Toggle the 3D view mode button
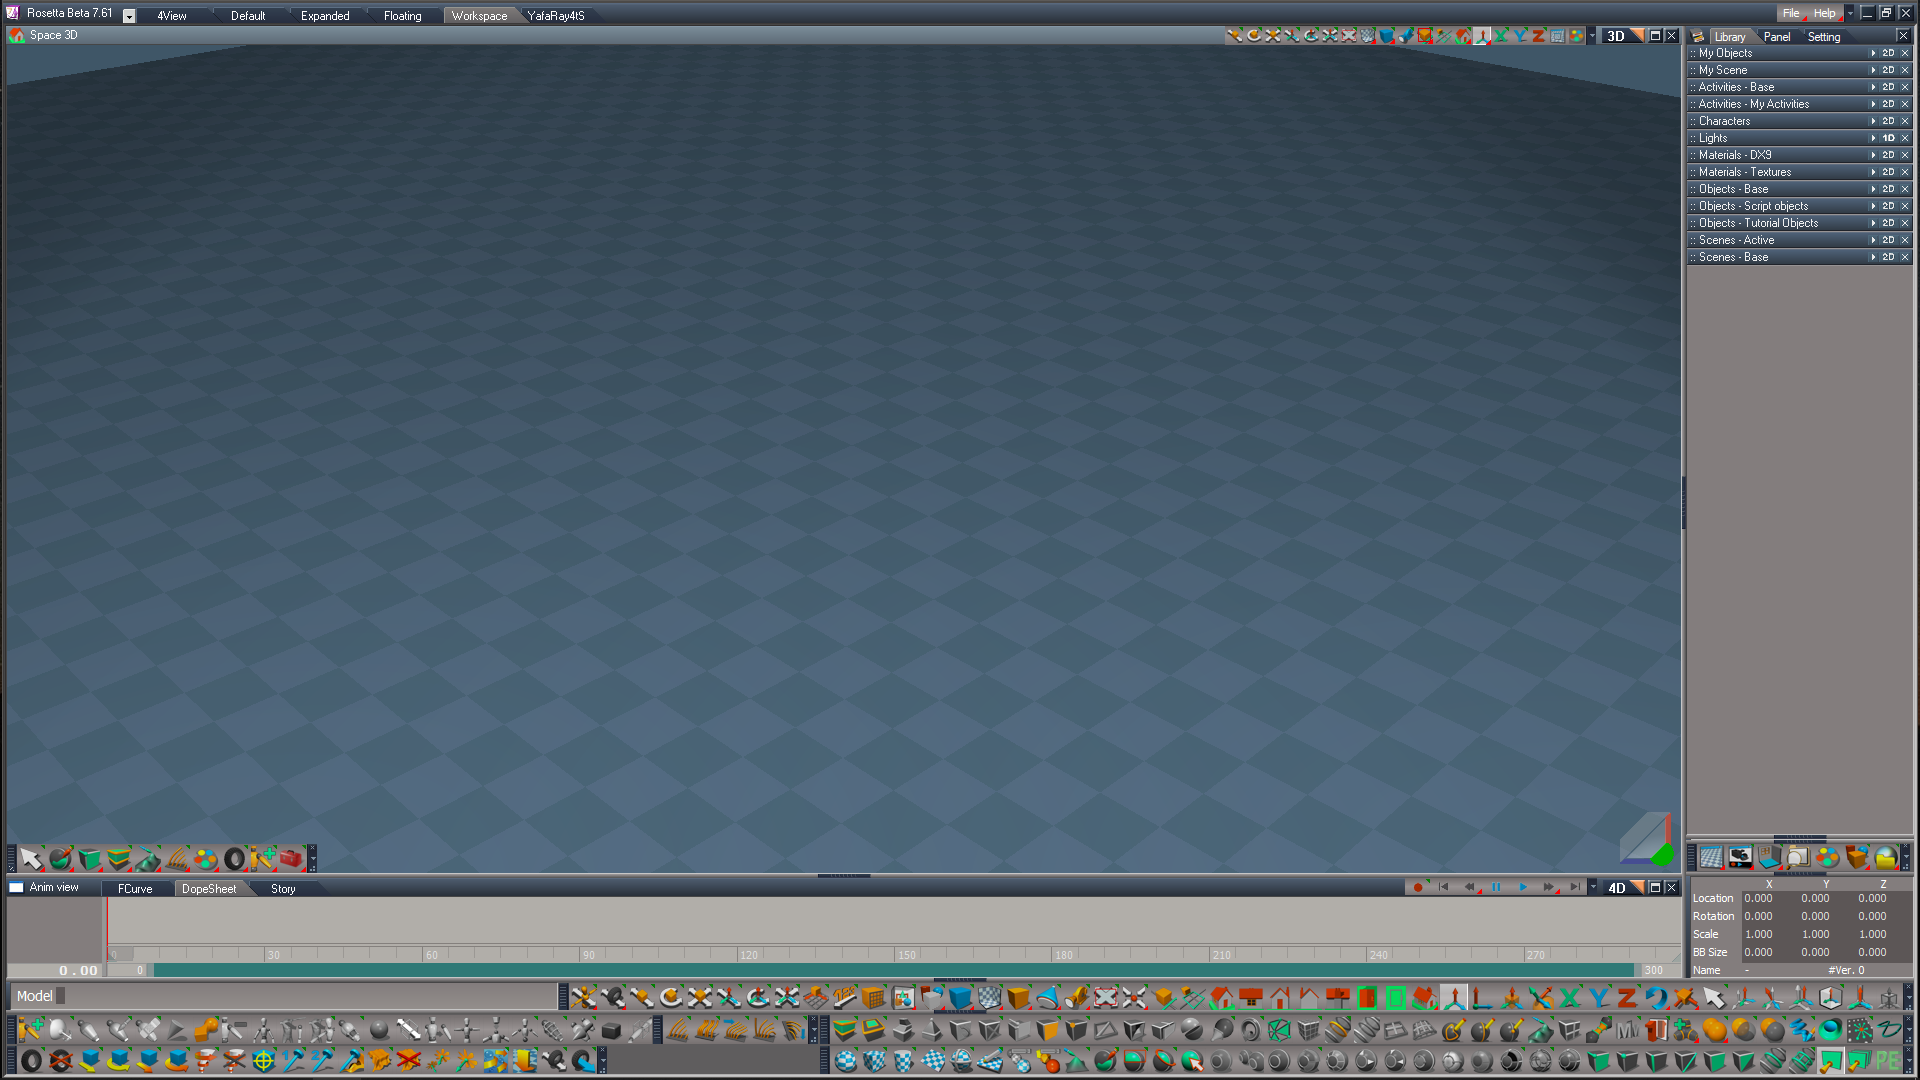The image size is (1920, 1080). point(1616,36)
